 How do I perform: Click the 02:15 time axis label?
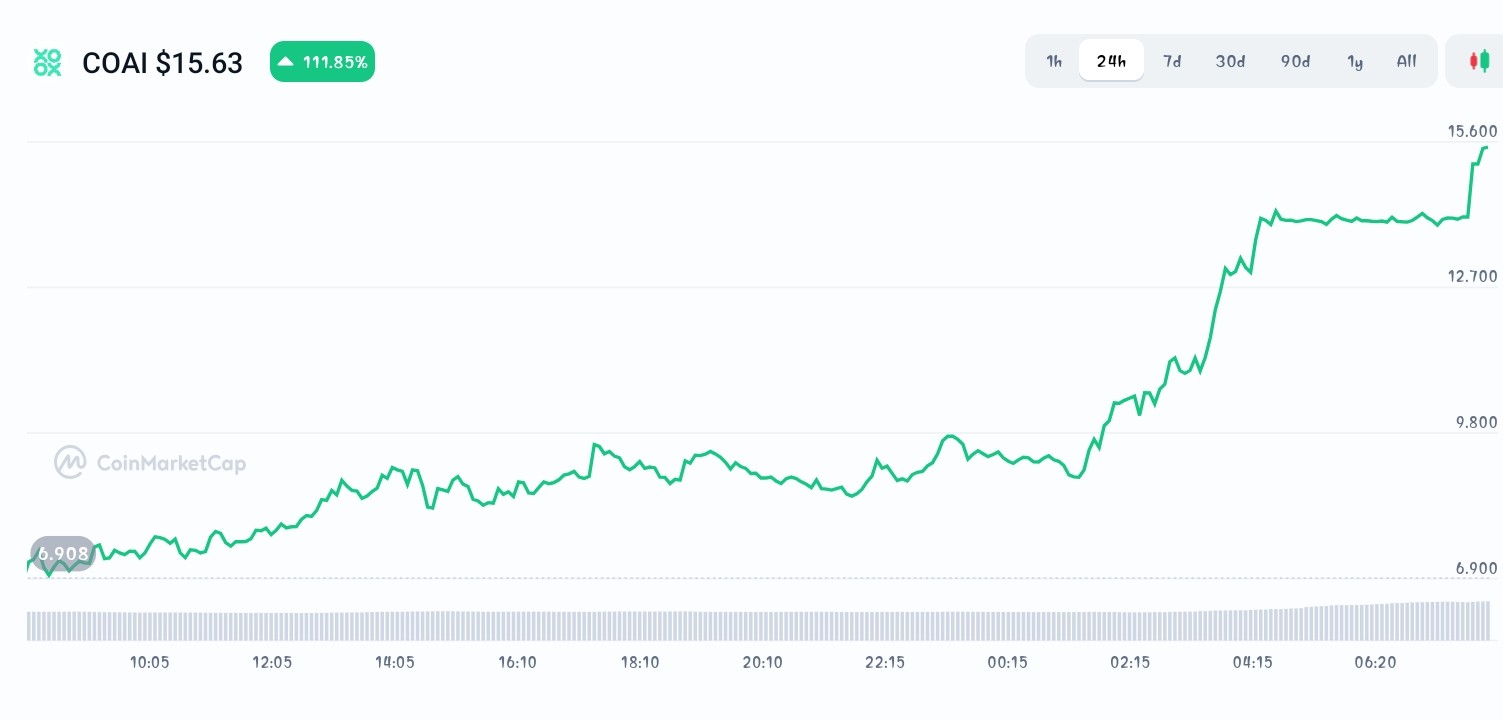[x=1130, y=662]
